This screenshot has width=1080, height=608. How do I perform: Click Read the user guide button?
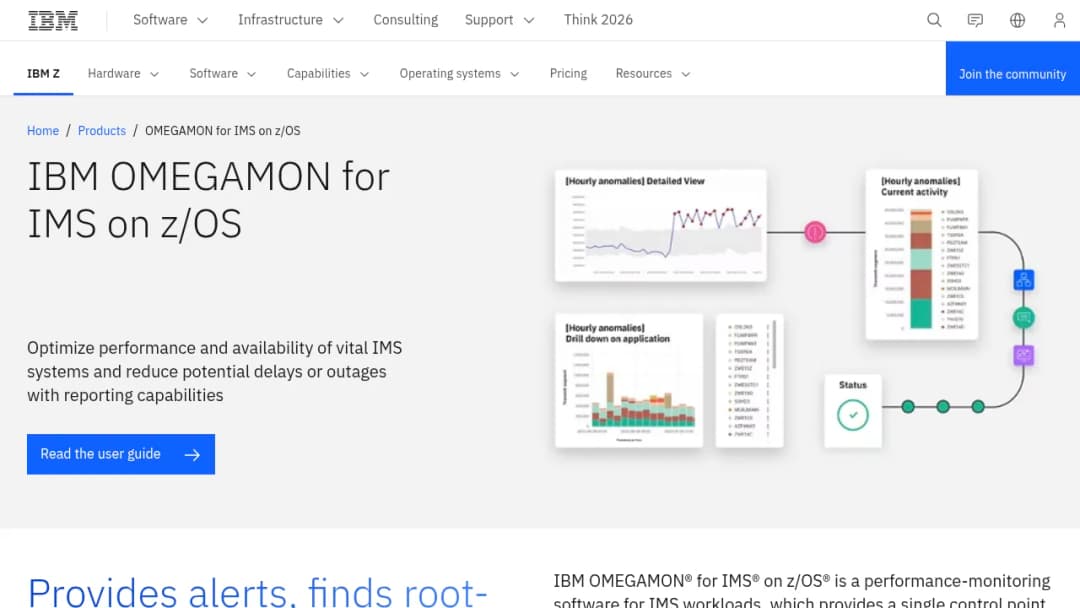point(121,454)
